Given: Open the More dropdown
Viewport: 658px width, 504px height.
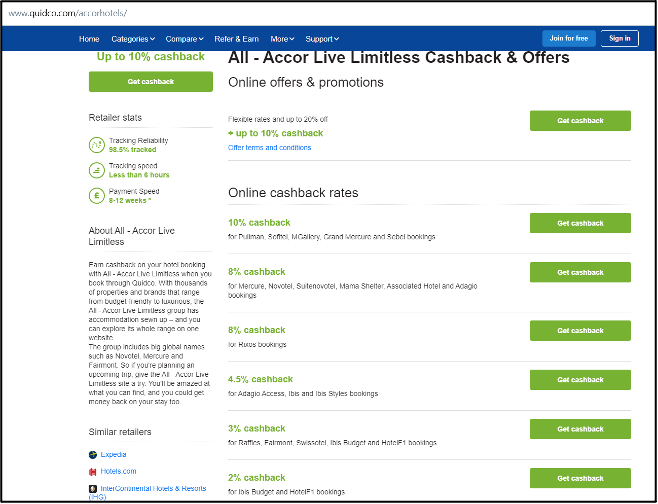Looking at the screenshot, I should [x=282, y=39].
